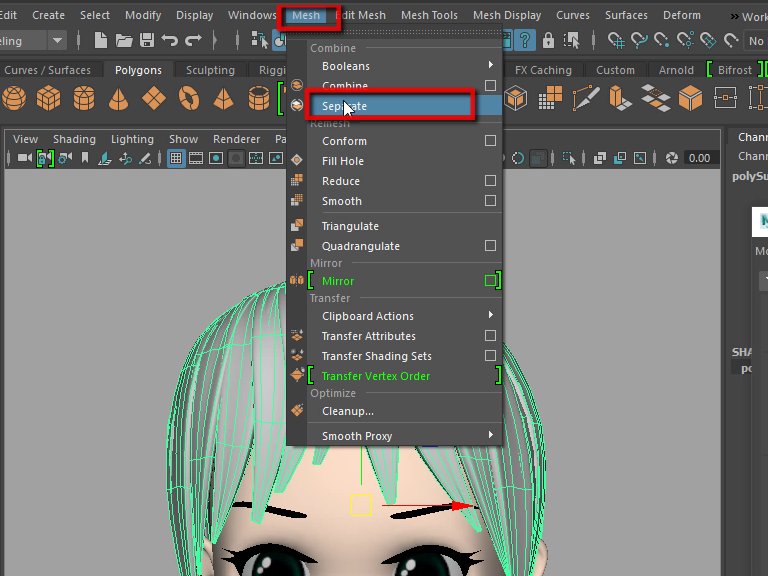768x576 pixels.
Task: Open the menu set dropdown arrow
Action: [57, 41]
